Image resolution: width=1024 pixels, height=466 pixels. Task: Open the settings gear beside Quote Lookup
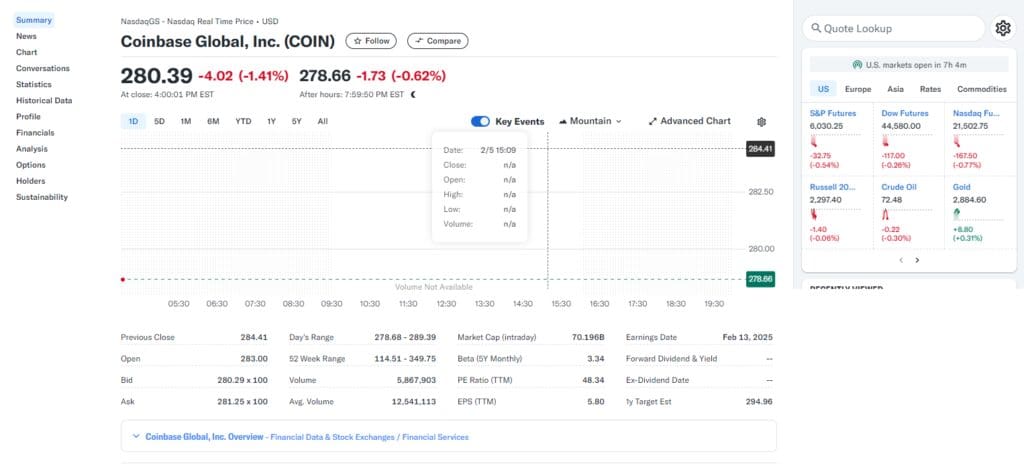1002,28
